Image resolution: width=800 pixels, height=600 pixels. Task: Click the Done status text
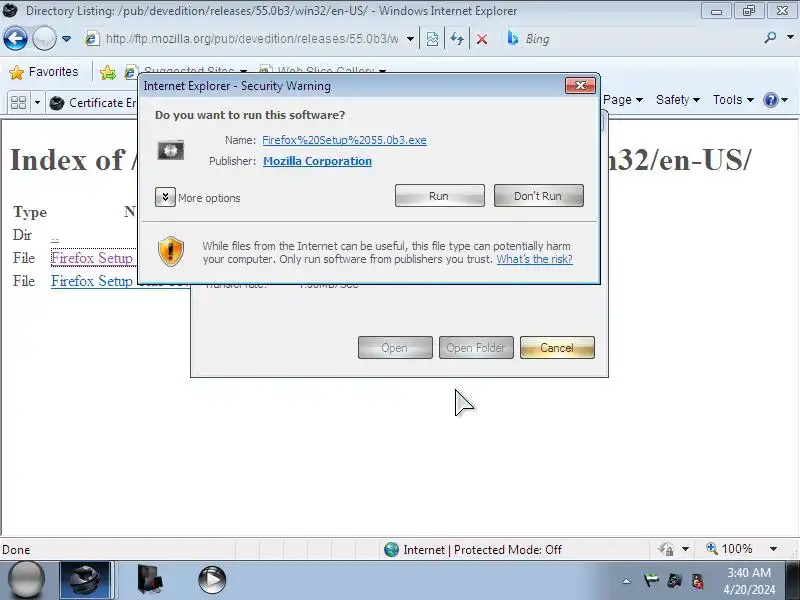coord(16,549)
